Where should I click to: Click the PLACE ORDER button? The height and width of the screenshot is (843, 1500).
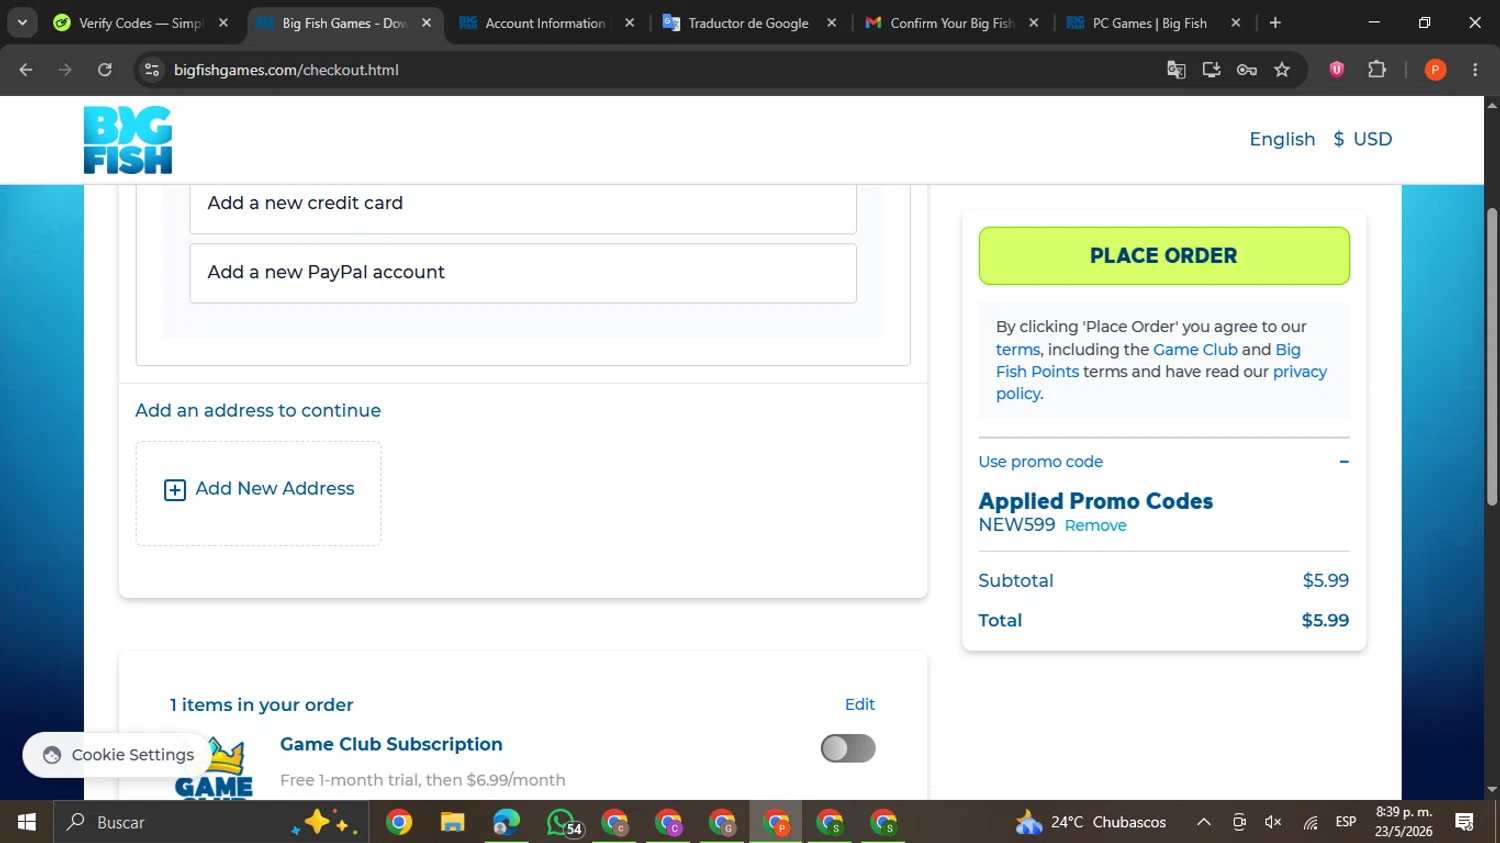click(x=1164, y=256)
